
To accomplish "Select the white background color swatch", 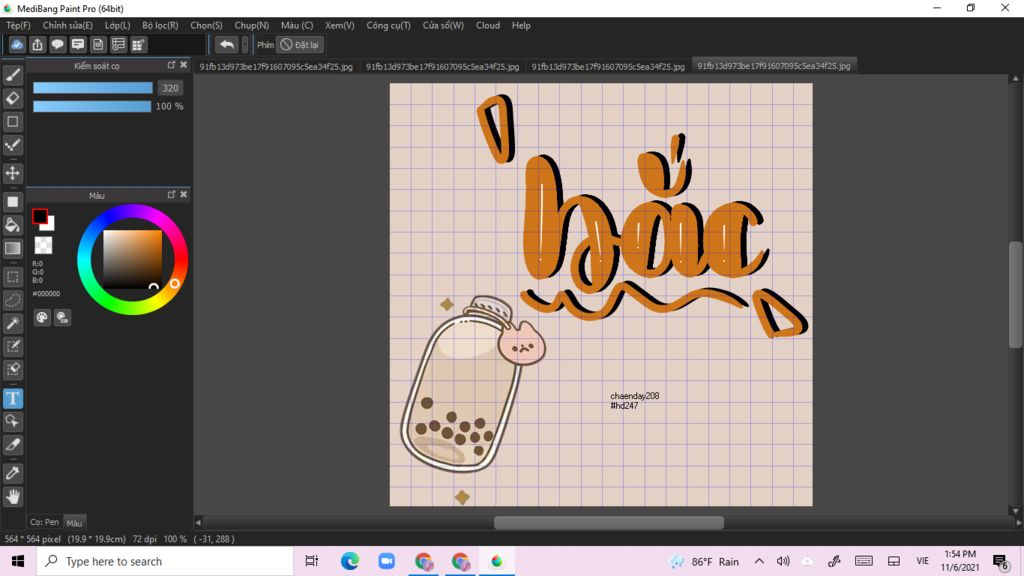I will [x=50, y=225].
